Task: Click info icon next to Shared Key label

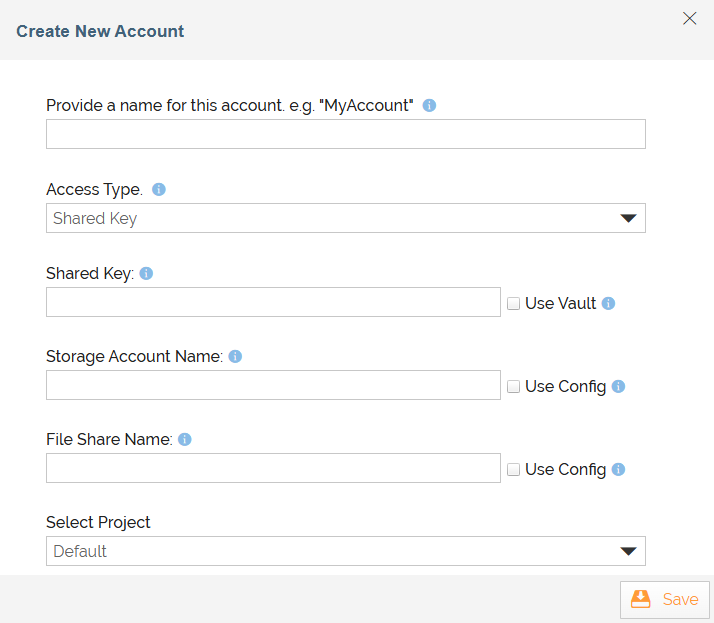Action: [146, 273]
